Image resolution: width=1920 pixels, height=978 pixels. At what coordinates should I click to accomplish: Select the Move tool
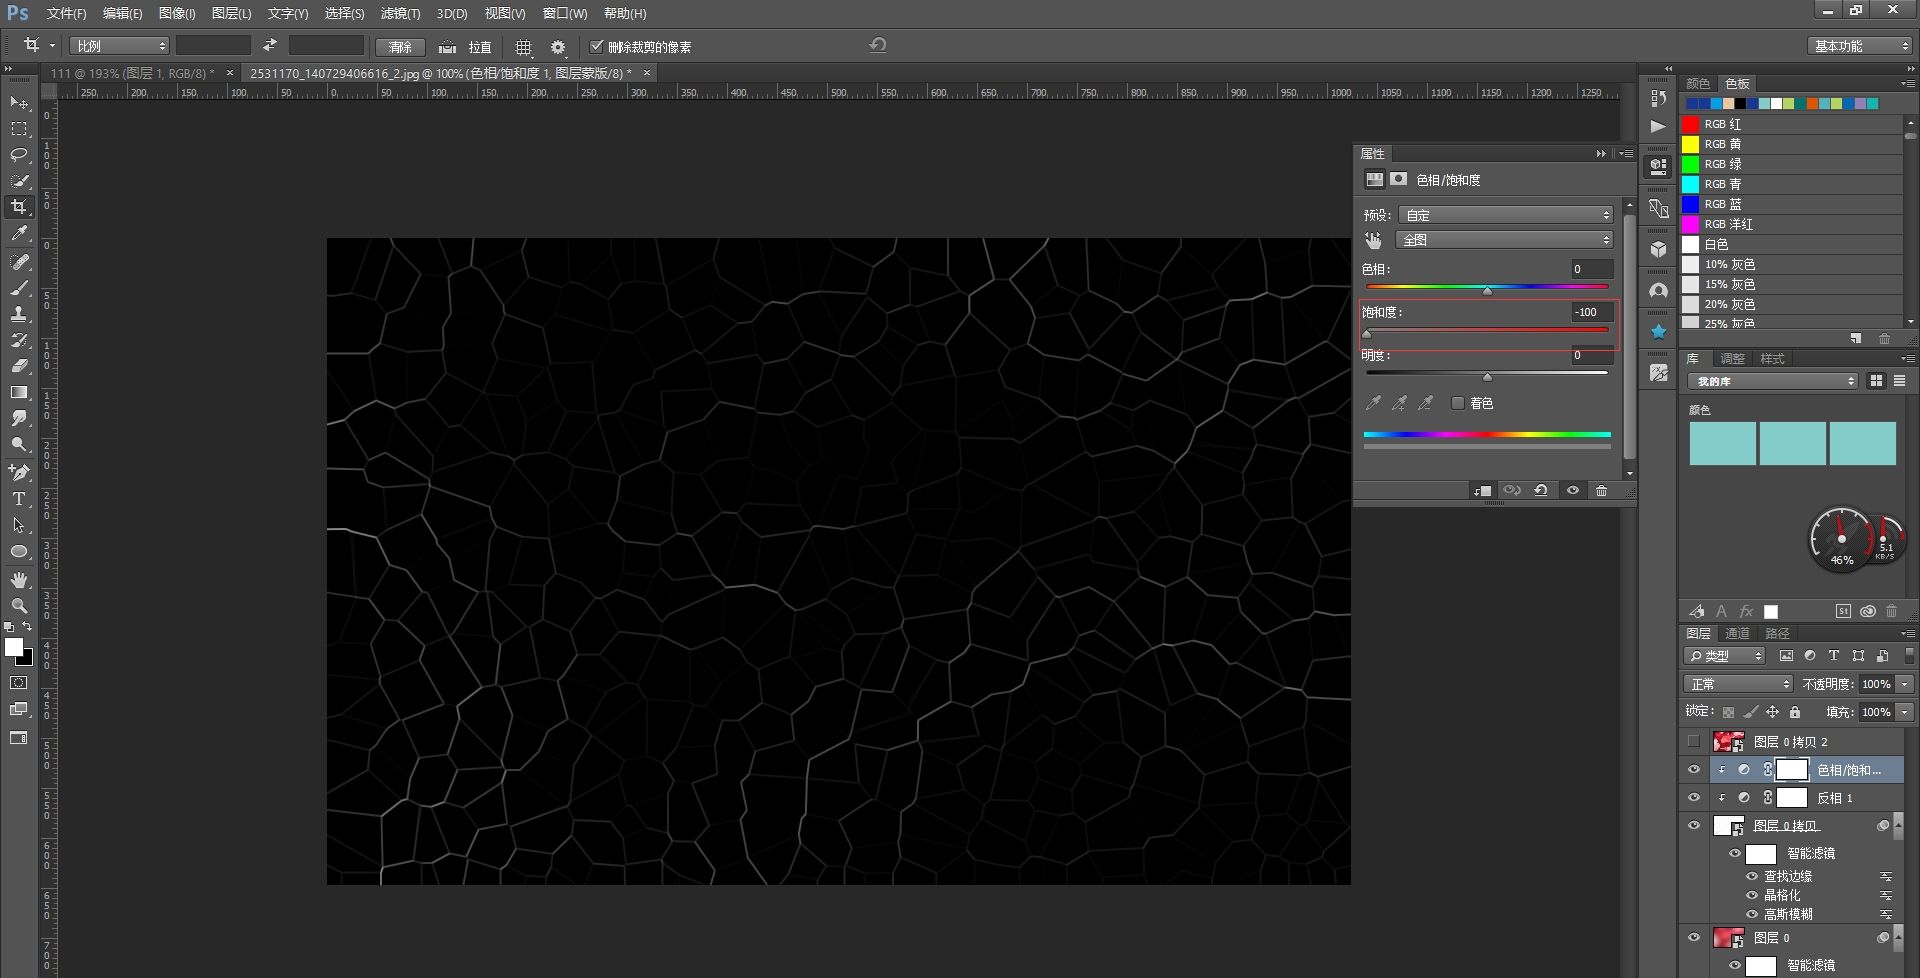(x=19, y=103)
